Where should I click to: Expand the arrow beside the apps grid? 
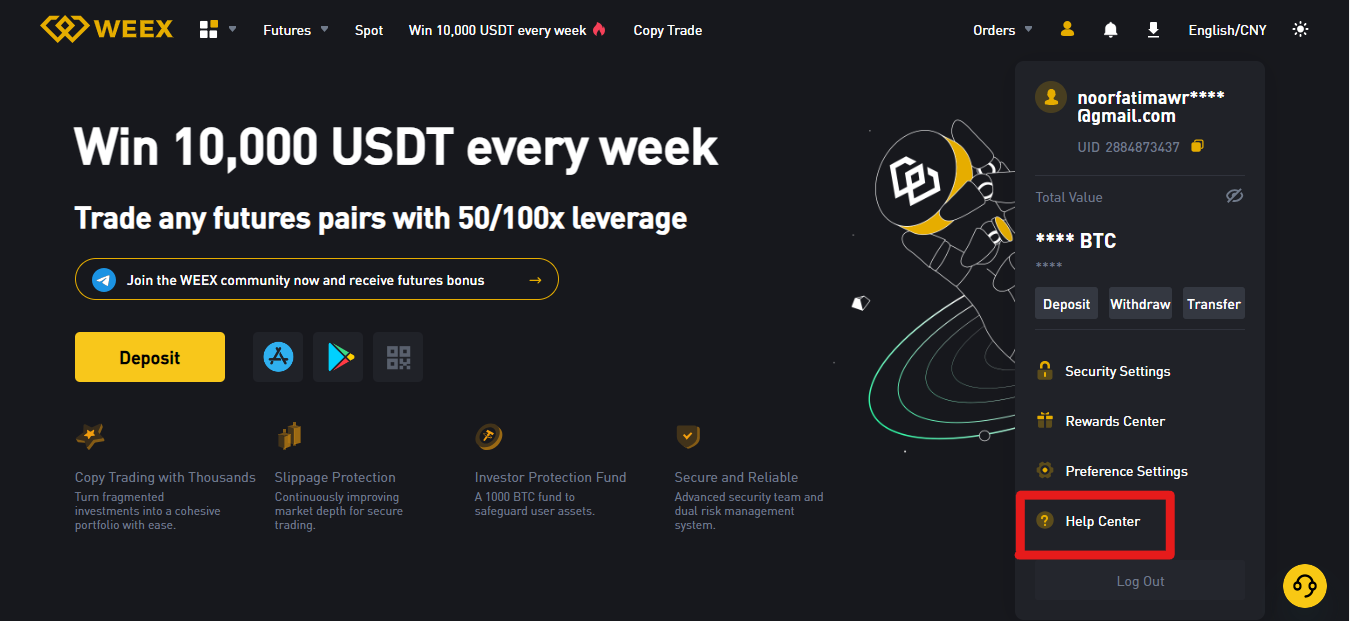[x=232, y=29]
